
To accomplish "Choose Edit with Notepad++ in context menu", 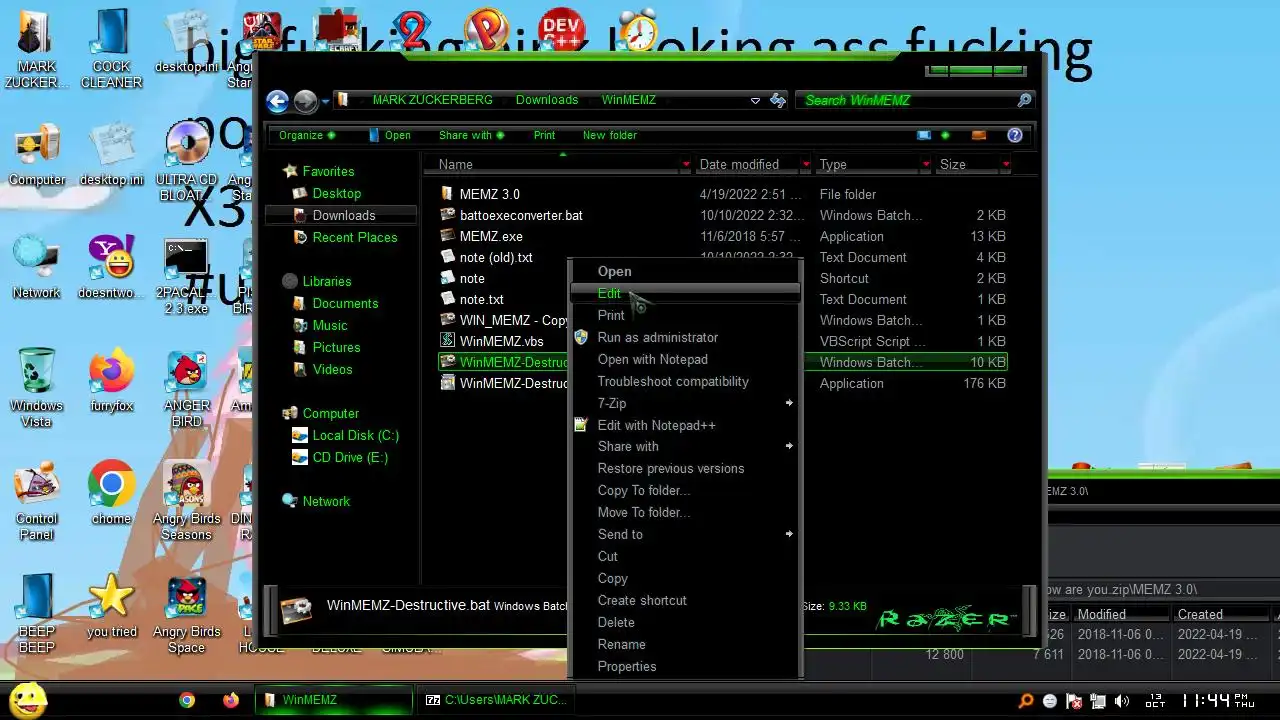I will pyautogui.click(x=685, y=425).
